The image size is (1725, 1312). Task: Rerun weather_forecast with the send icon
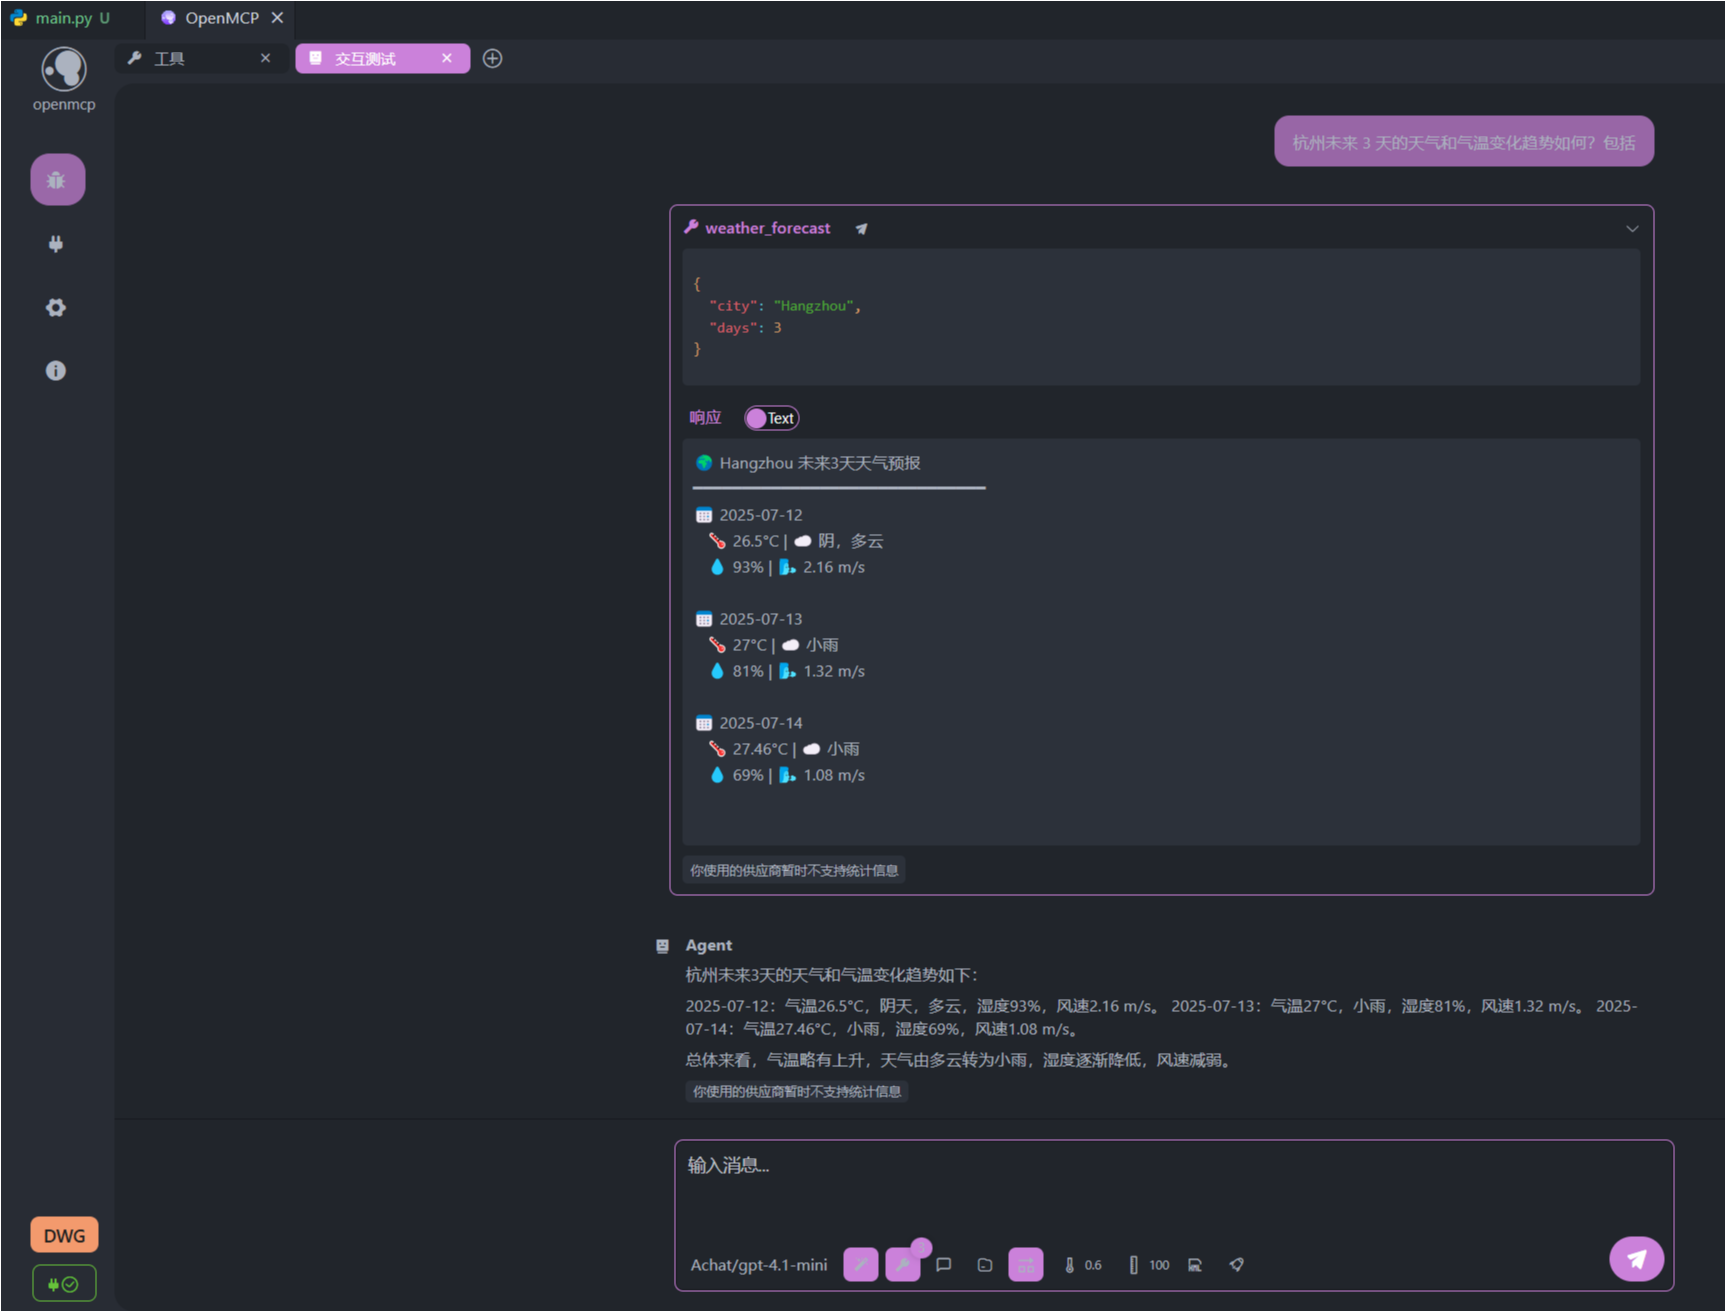[861, 229]
